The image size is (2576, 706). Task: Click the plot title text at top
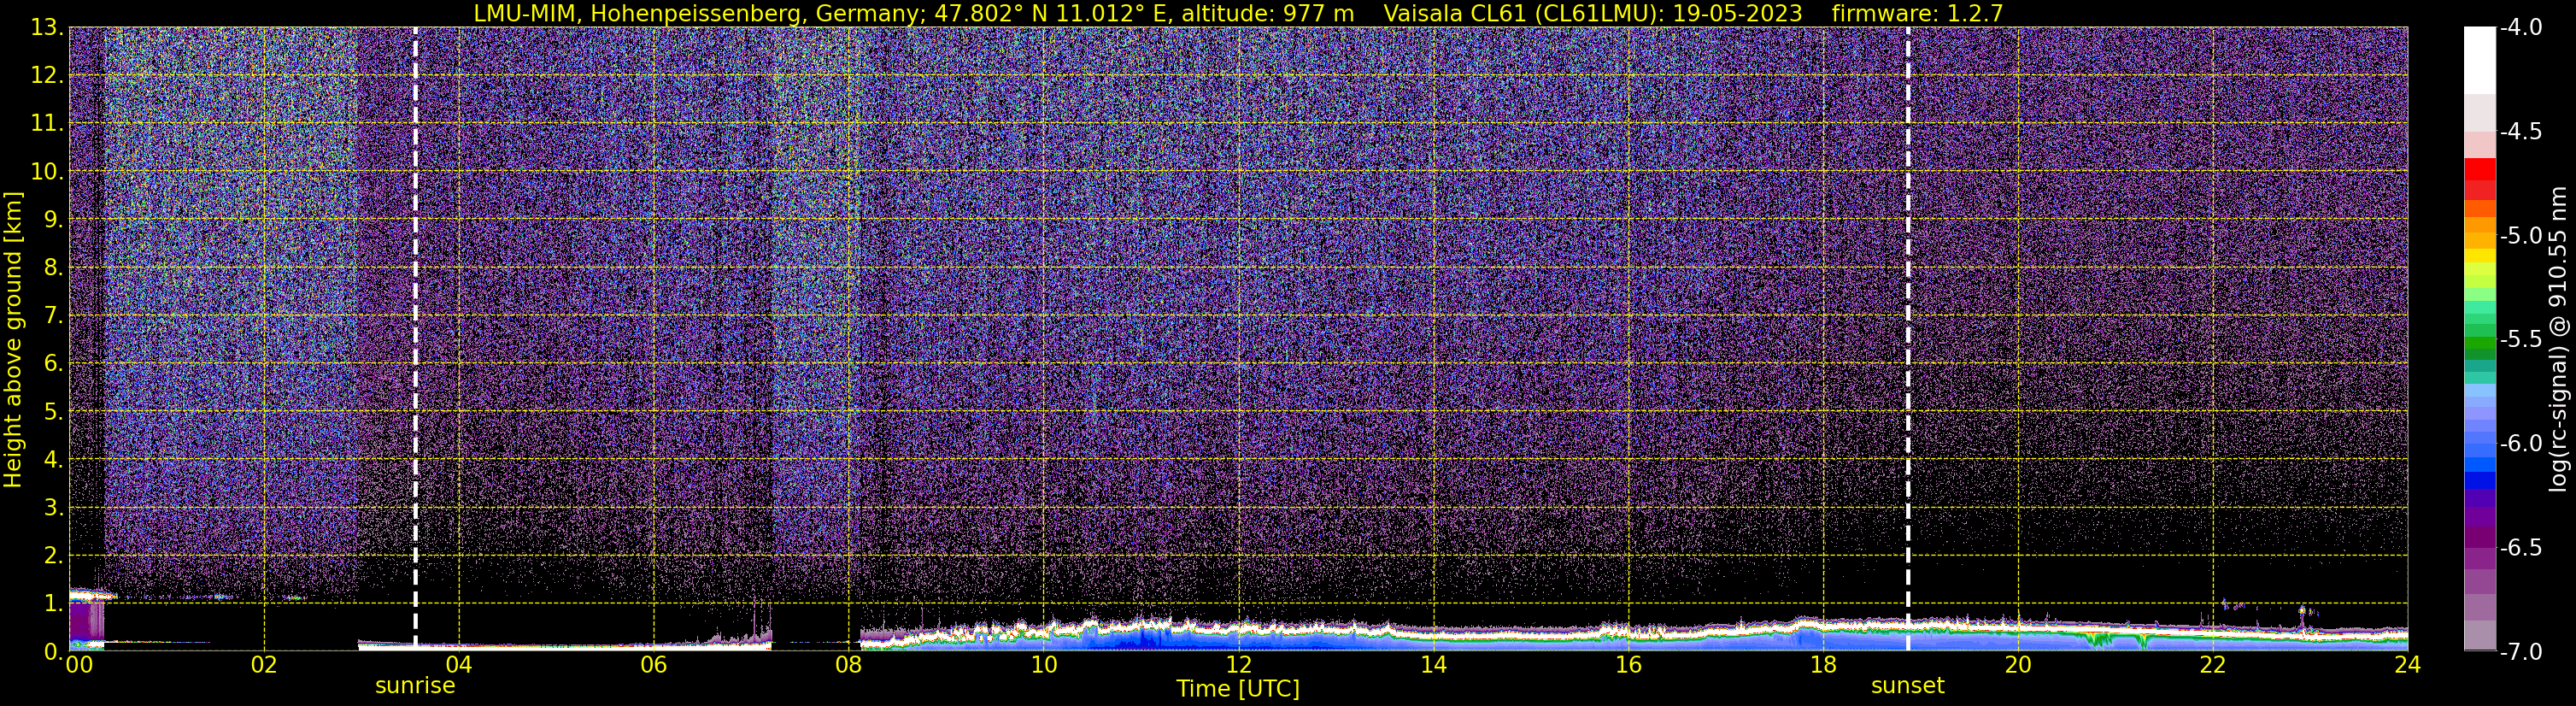tap(1238, 13)
